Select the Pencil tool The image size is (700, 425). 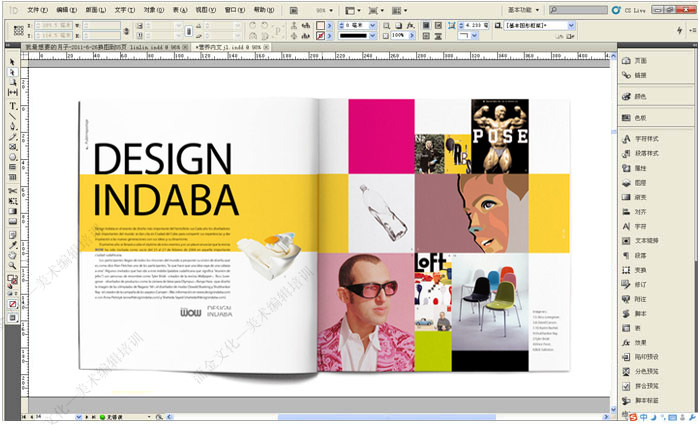[x=12, y=137]
